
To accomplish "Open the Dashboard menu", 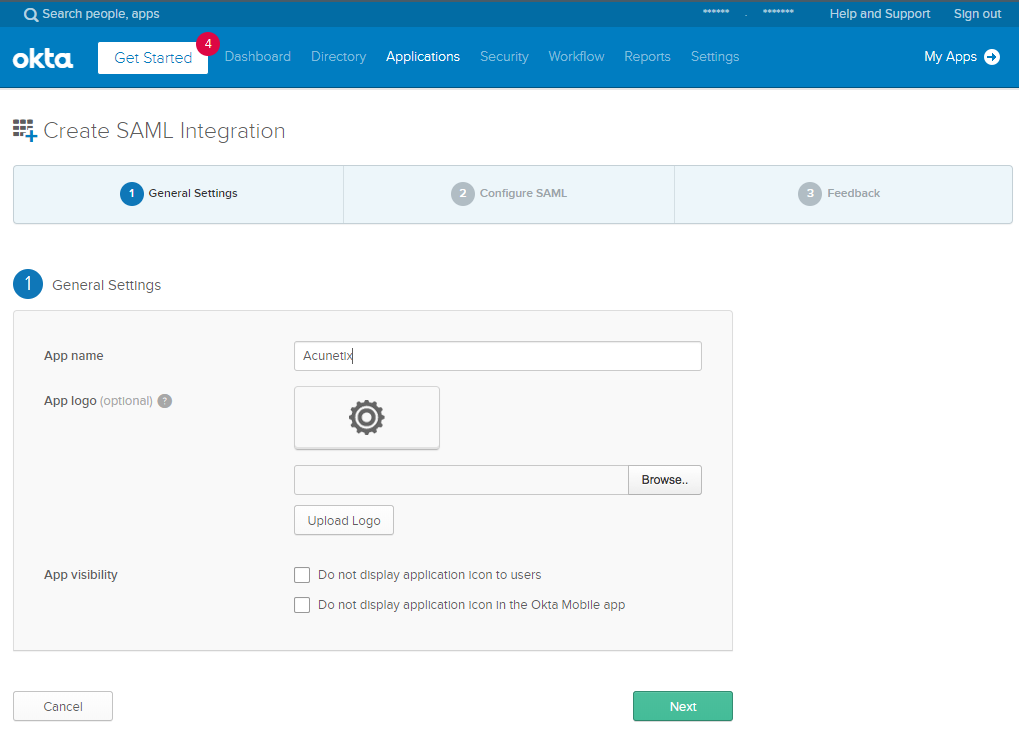I will pyautogui.click(x=257, y=57).
